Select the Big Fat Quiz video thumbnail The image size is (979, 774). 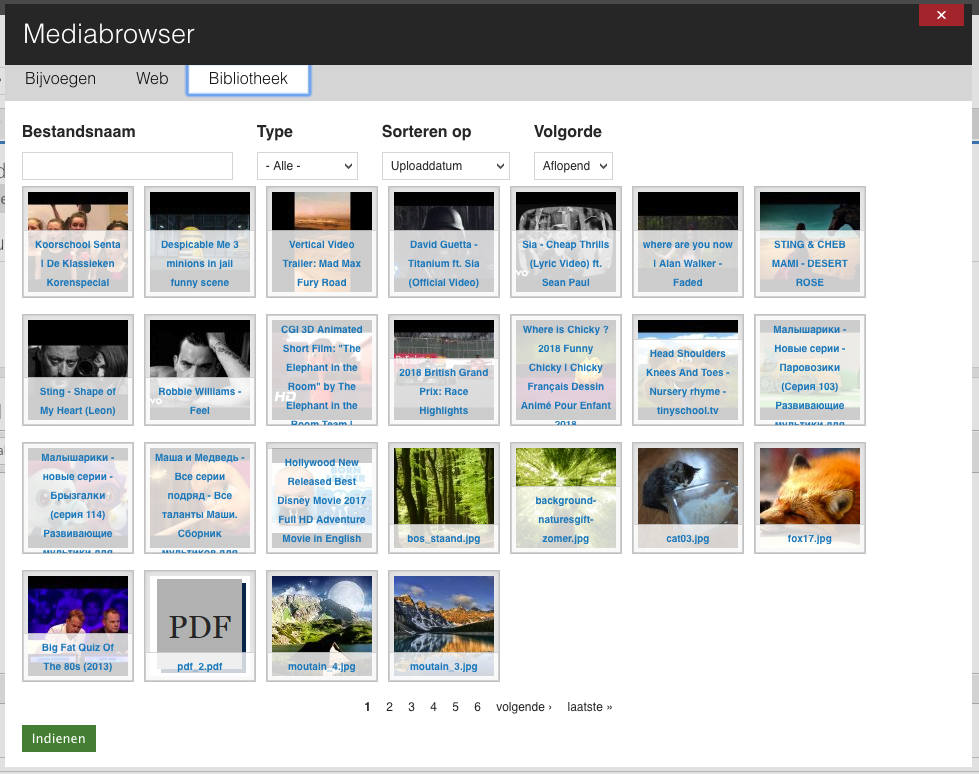(77, 625)
